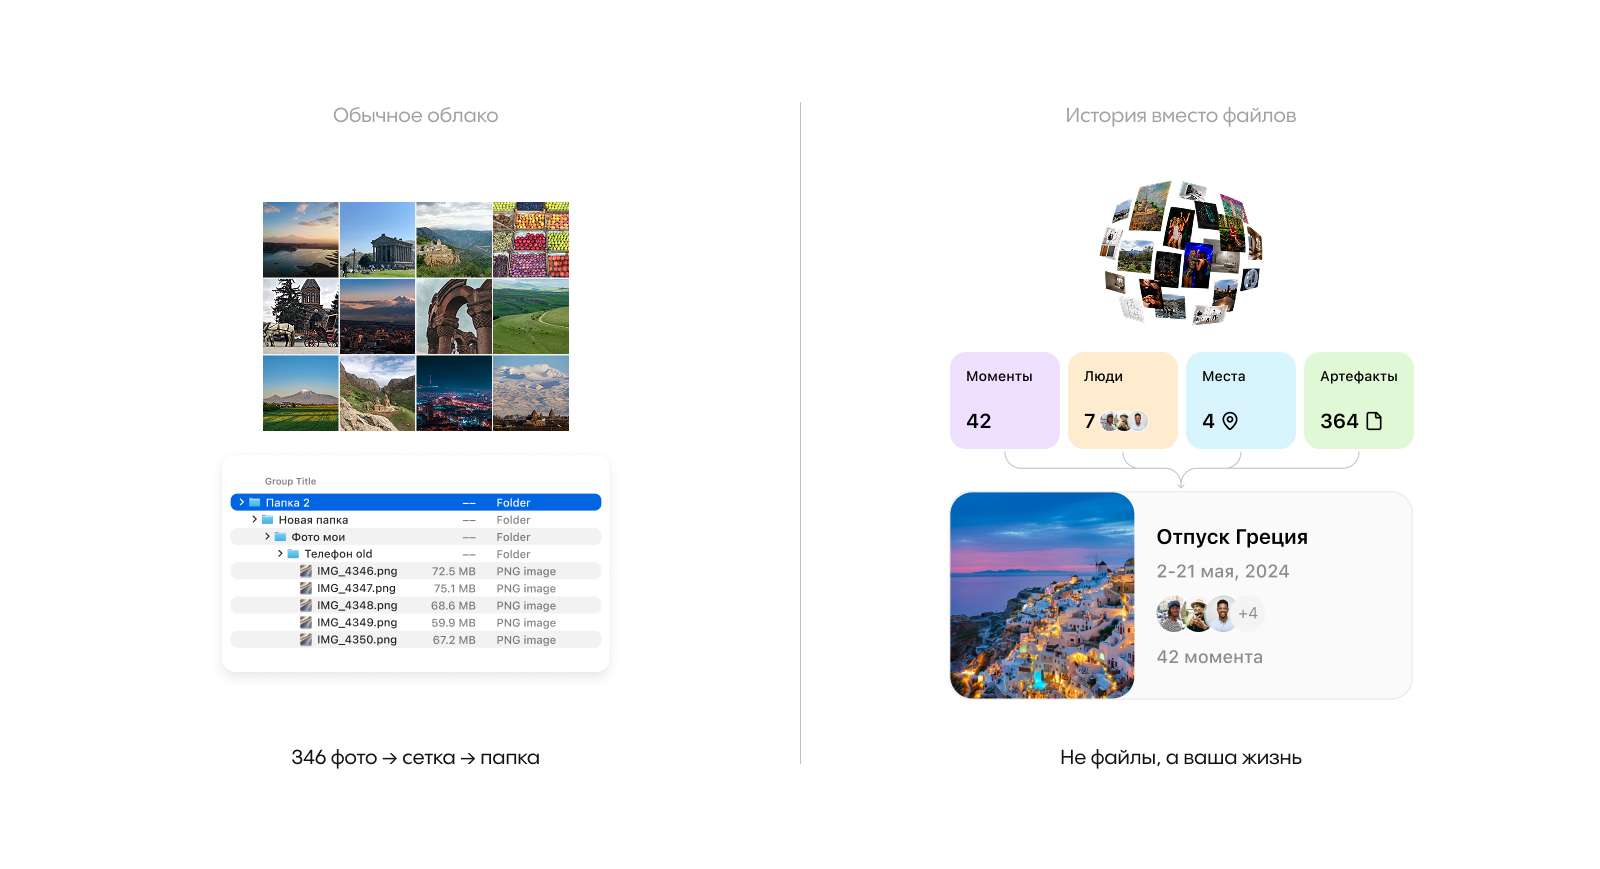Viewport: 1600px width, 869px height.
Task: Select the Папка 2 row name
Action: pos(288,503)
